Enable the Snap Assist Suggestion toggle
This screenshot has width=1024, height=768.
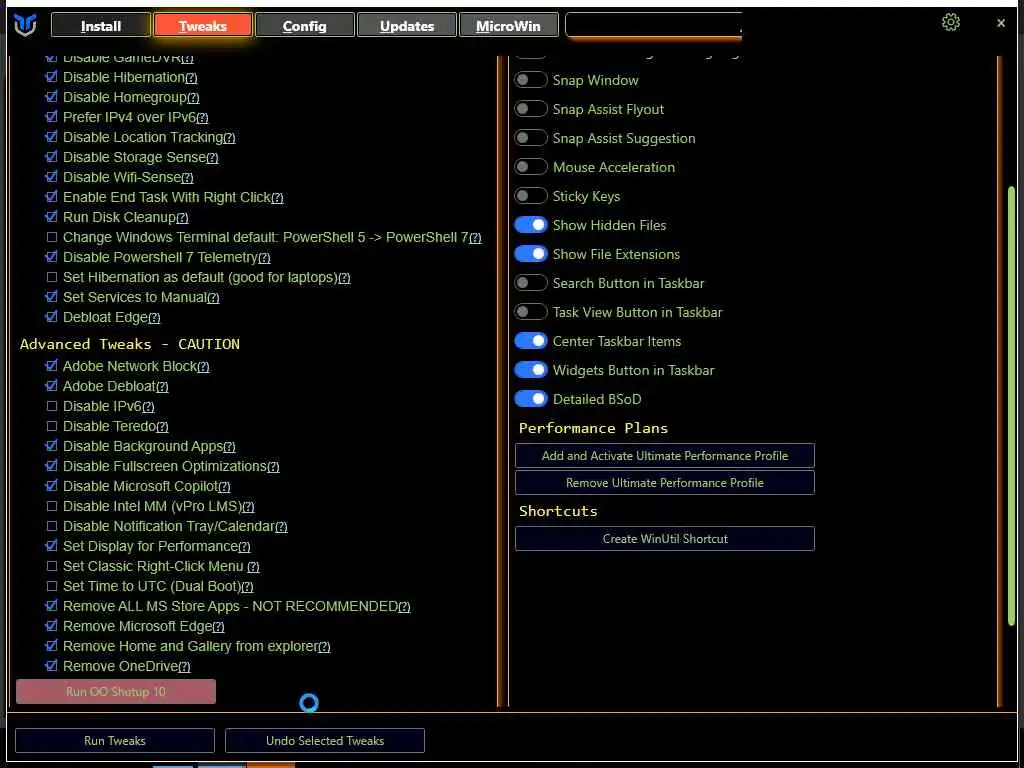(x=530, y=138)
